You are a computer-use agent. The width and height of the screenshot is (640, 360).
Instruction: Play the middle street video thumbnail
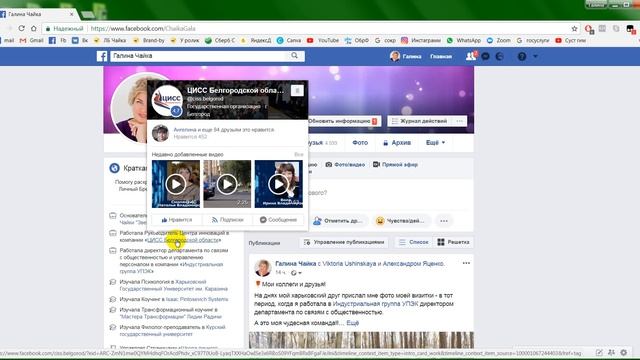pyautogui.click(x=227, y=184)
